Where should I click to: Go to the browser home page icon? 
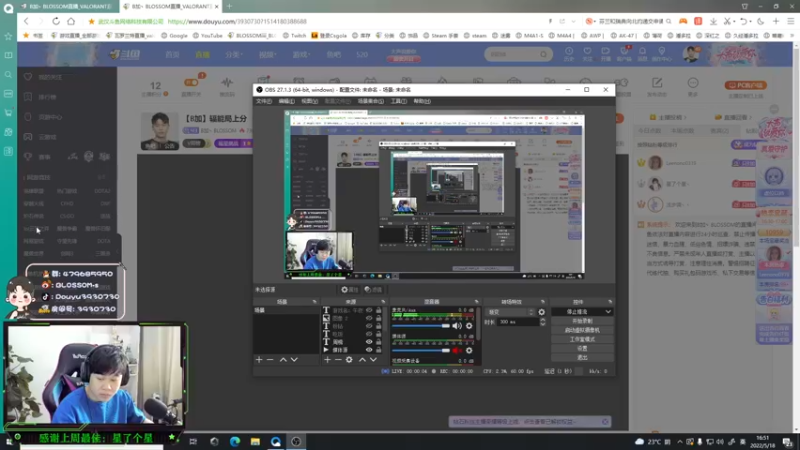[x=71, y=21]
